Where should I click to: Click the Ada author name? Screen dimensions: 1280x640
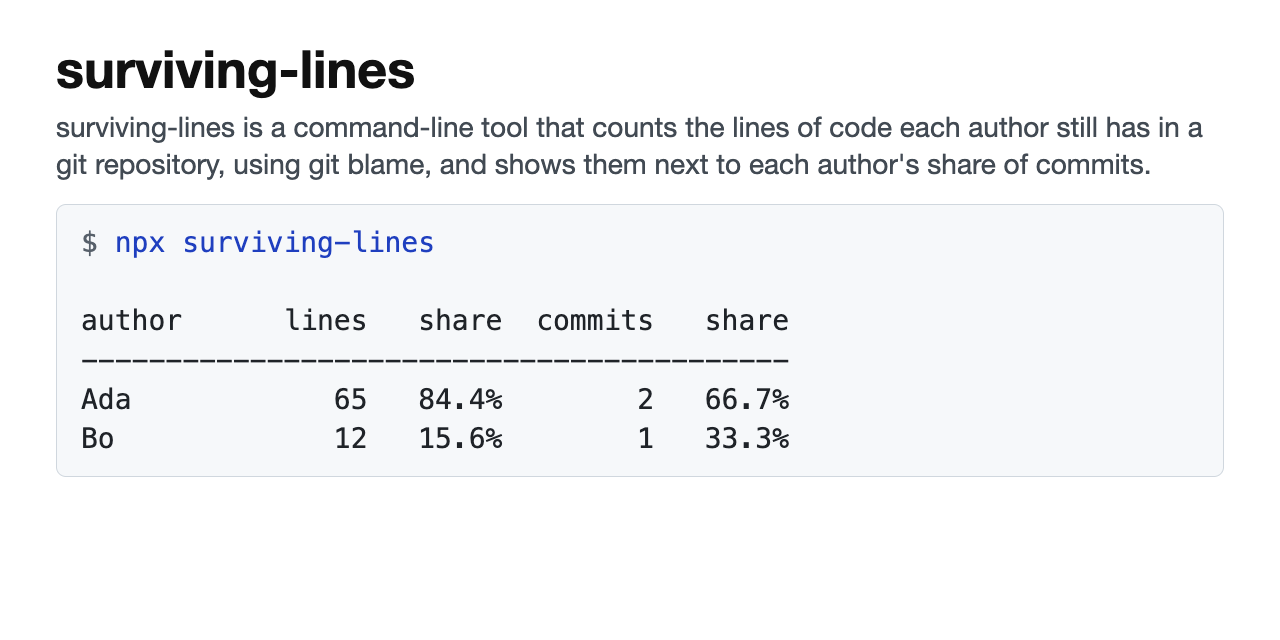click(x=106, y=399)
